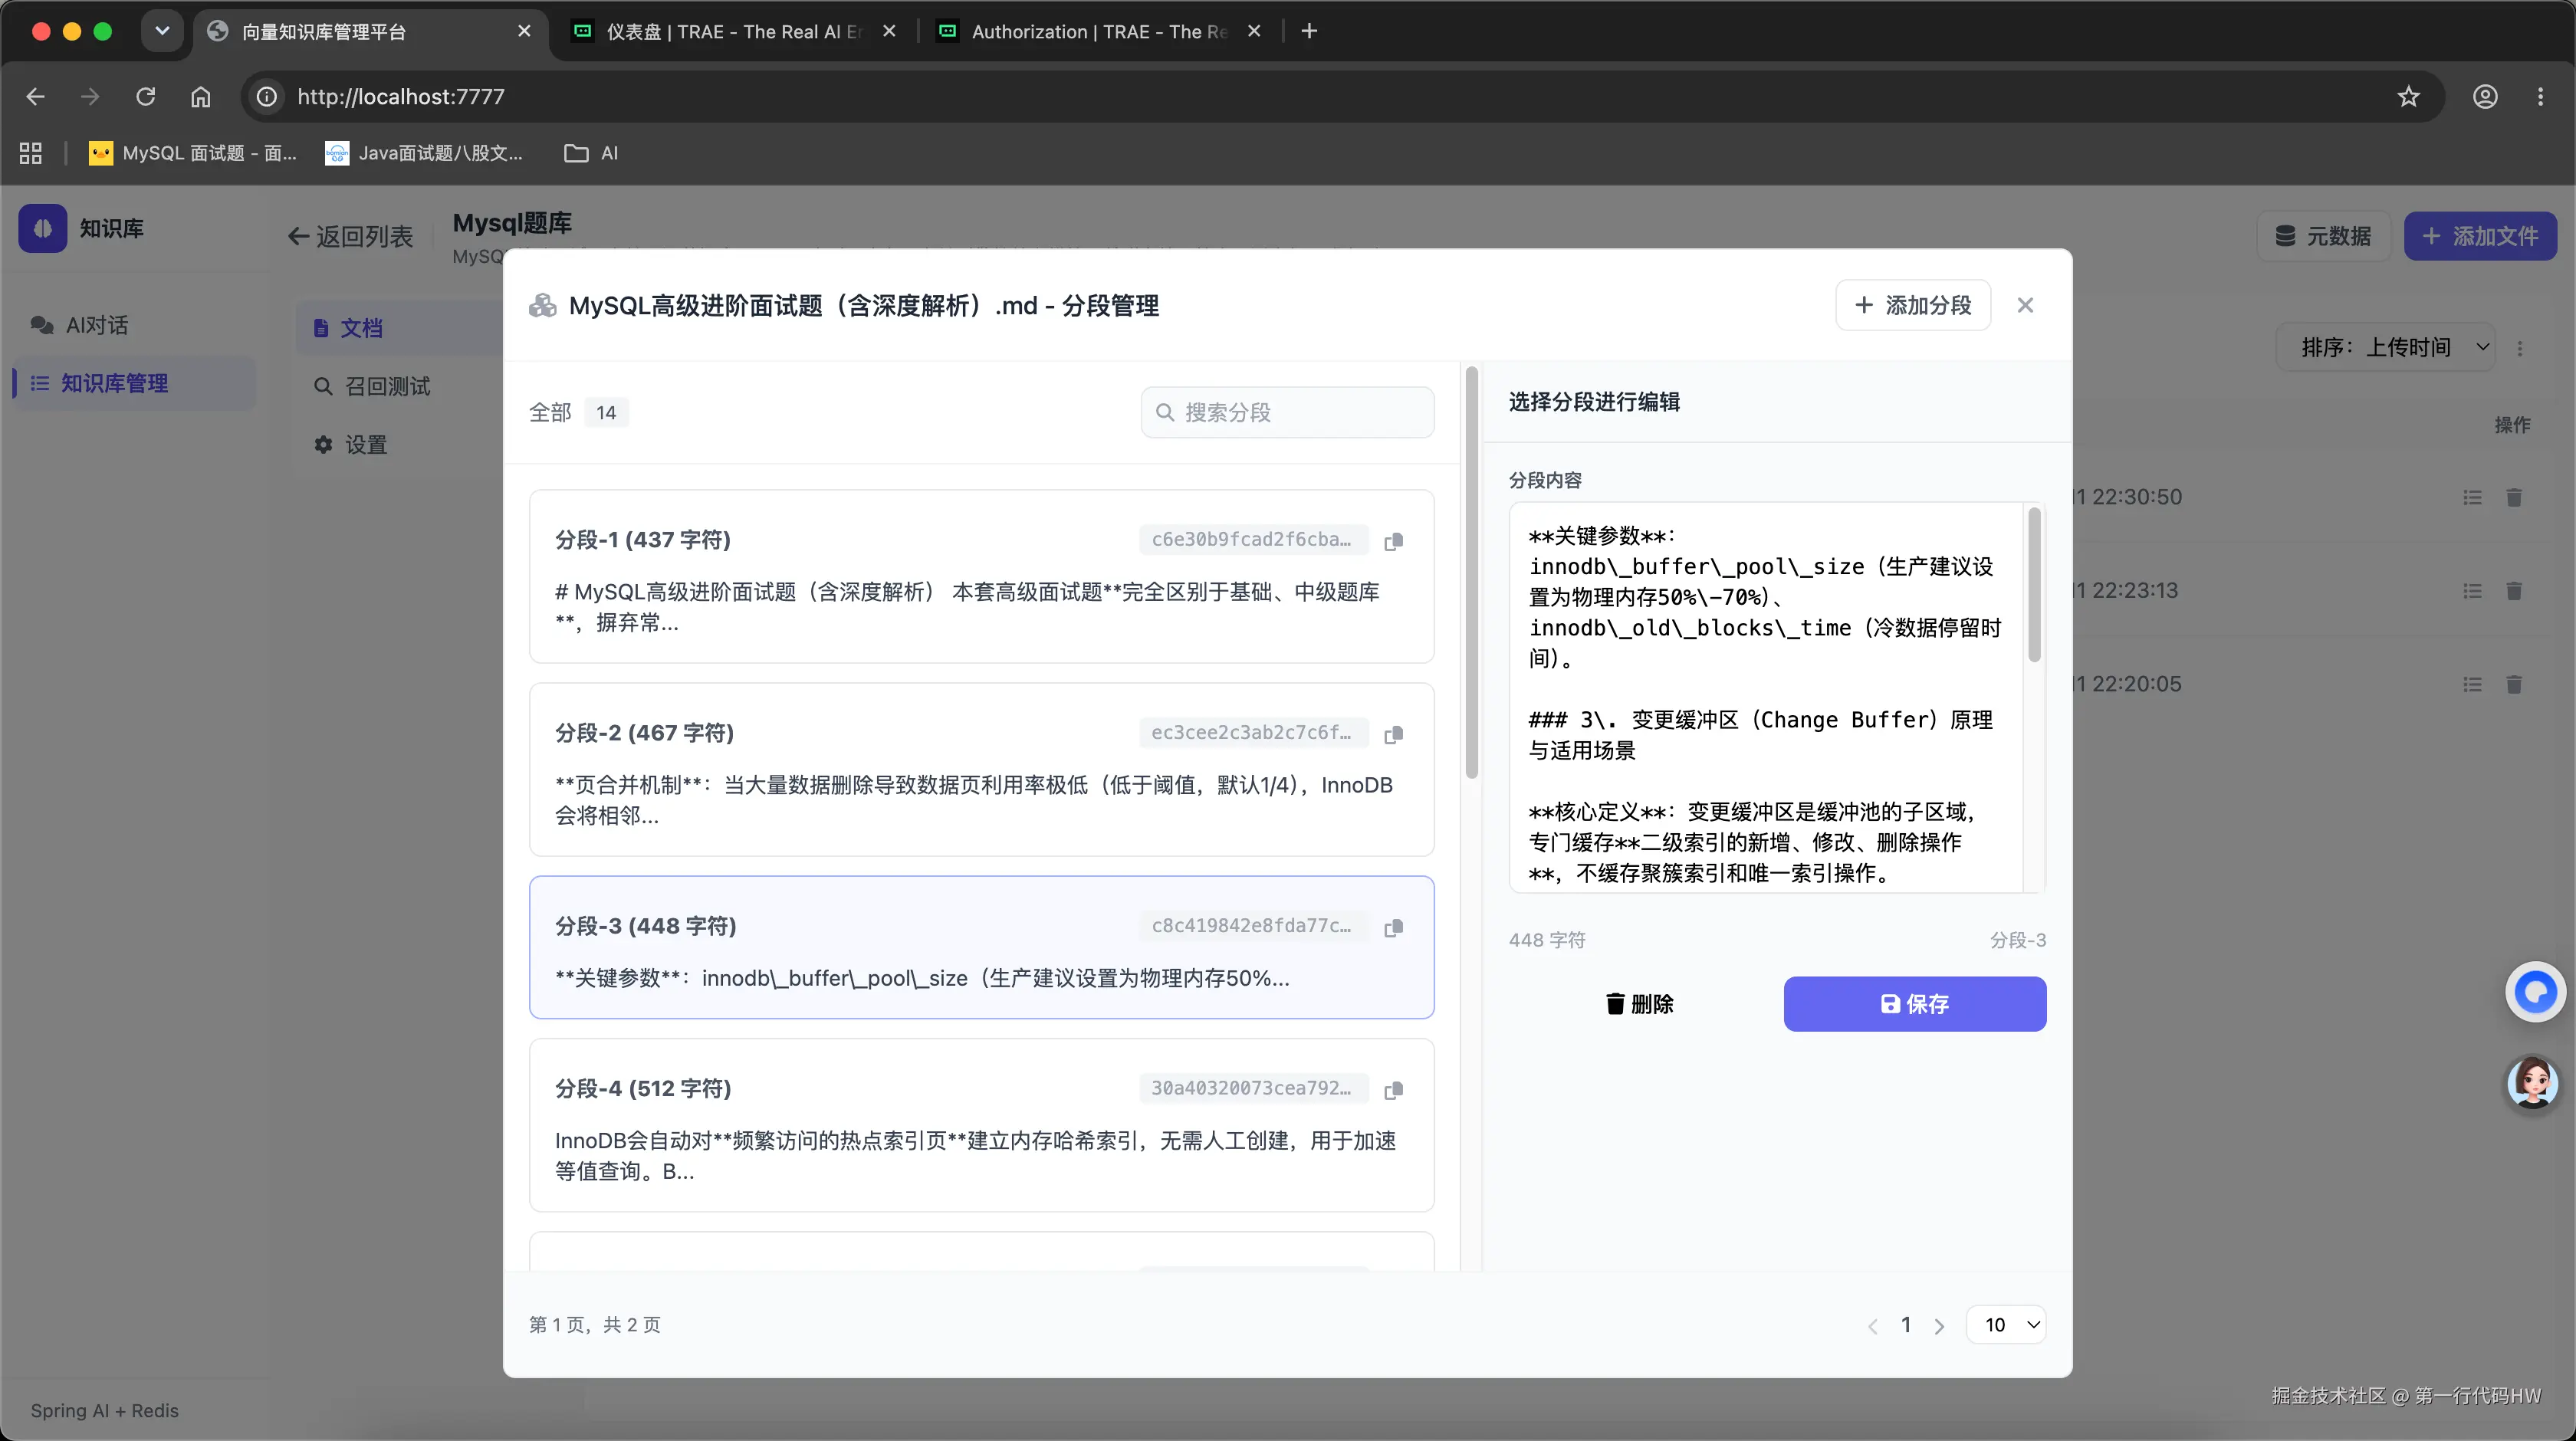Reload the current page
This screenshot has width=2576, height=1441.
click(x=146, y=96)
